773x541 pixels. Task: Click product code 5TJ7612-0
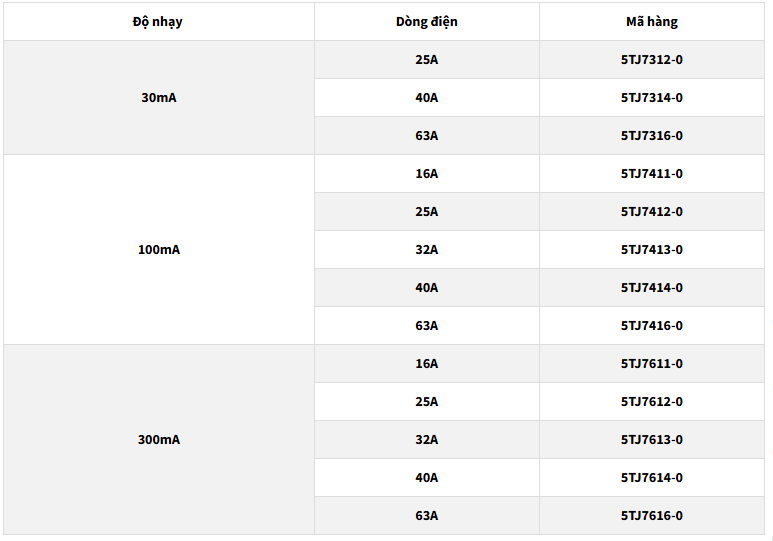click(x=651, y=402)
